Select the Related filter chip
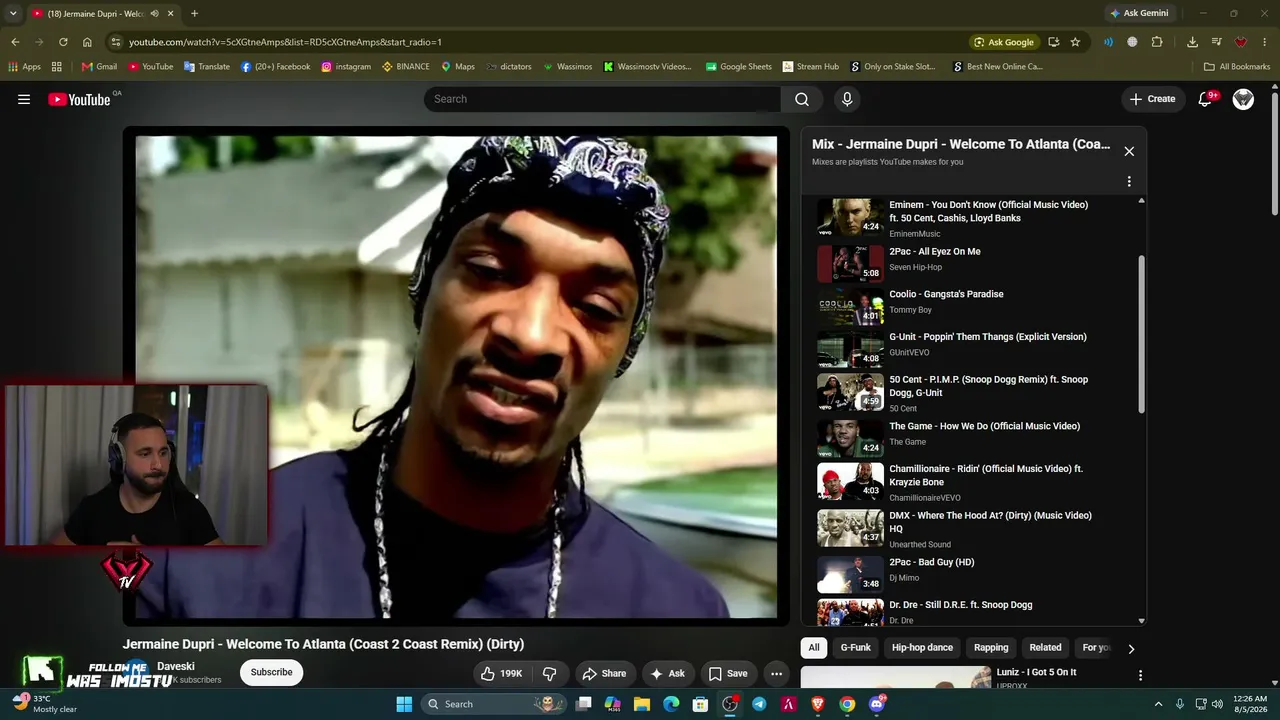1280x720 pixels. 1045,647
